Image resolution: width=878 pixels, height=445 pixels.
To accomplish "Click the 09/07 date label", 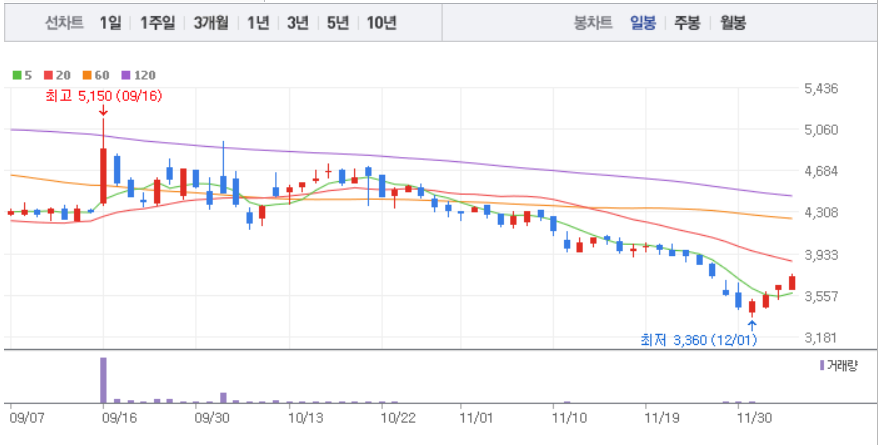I will point(26,419).
